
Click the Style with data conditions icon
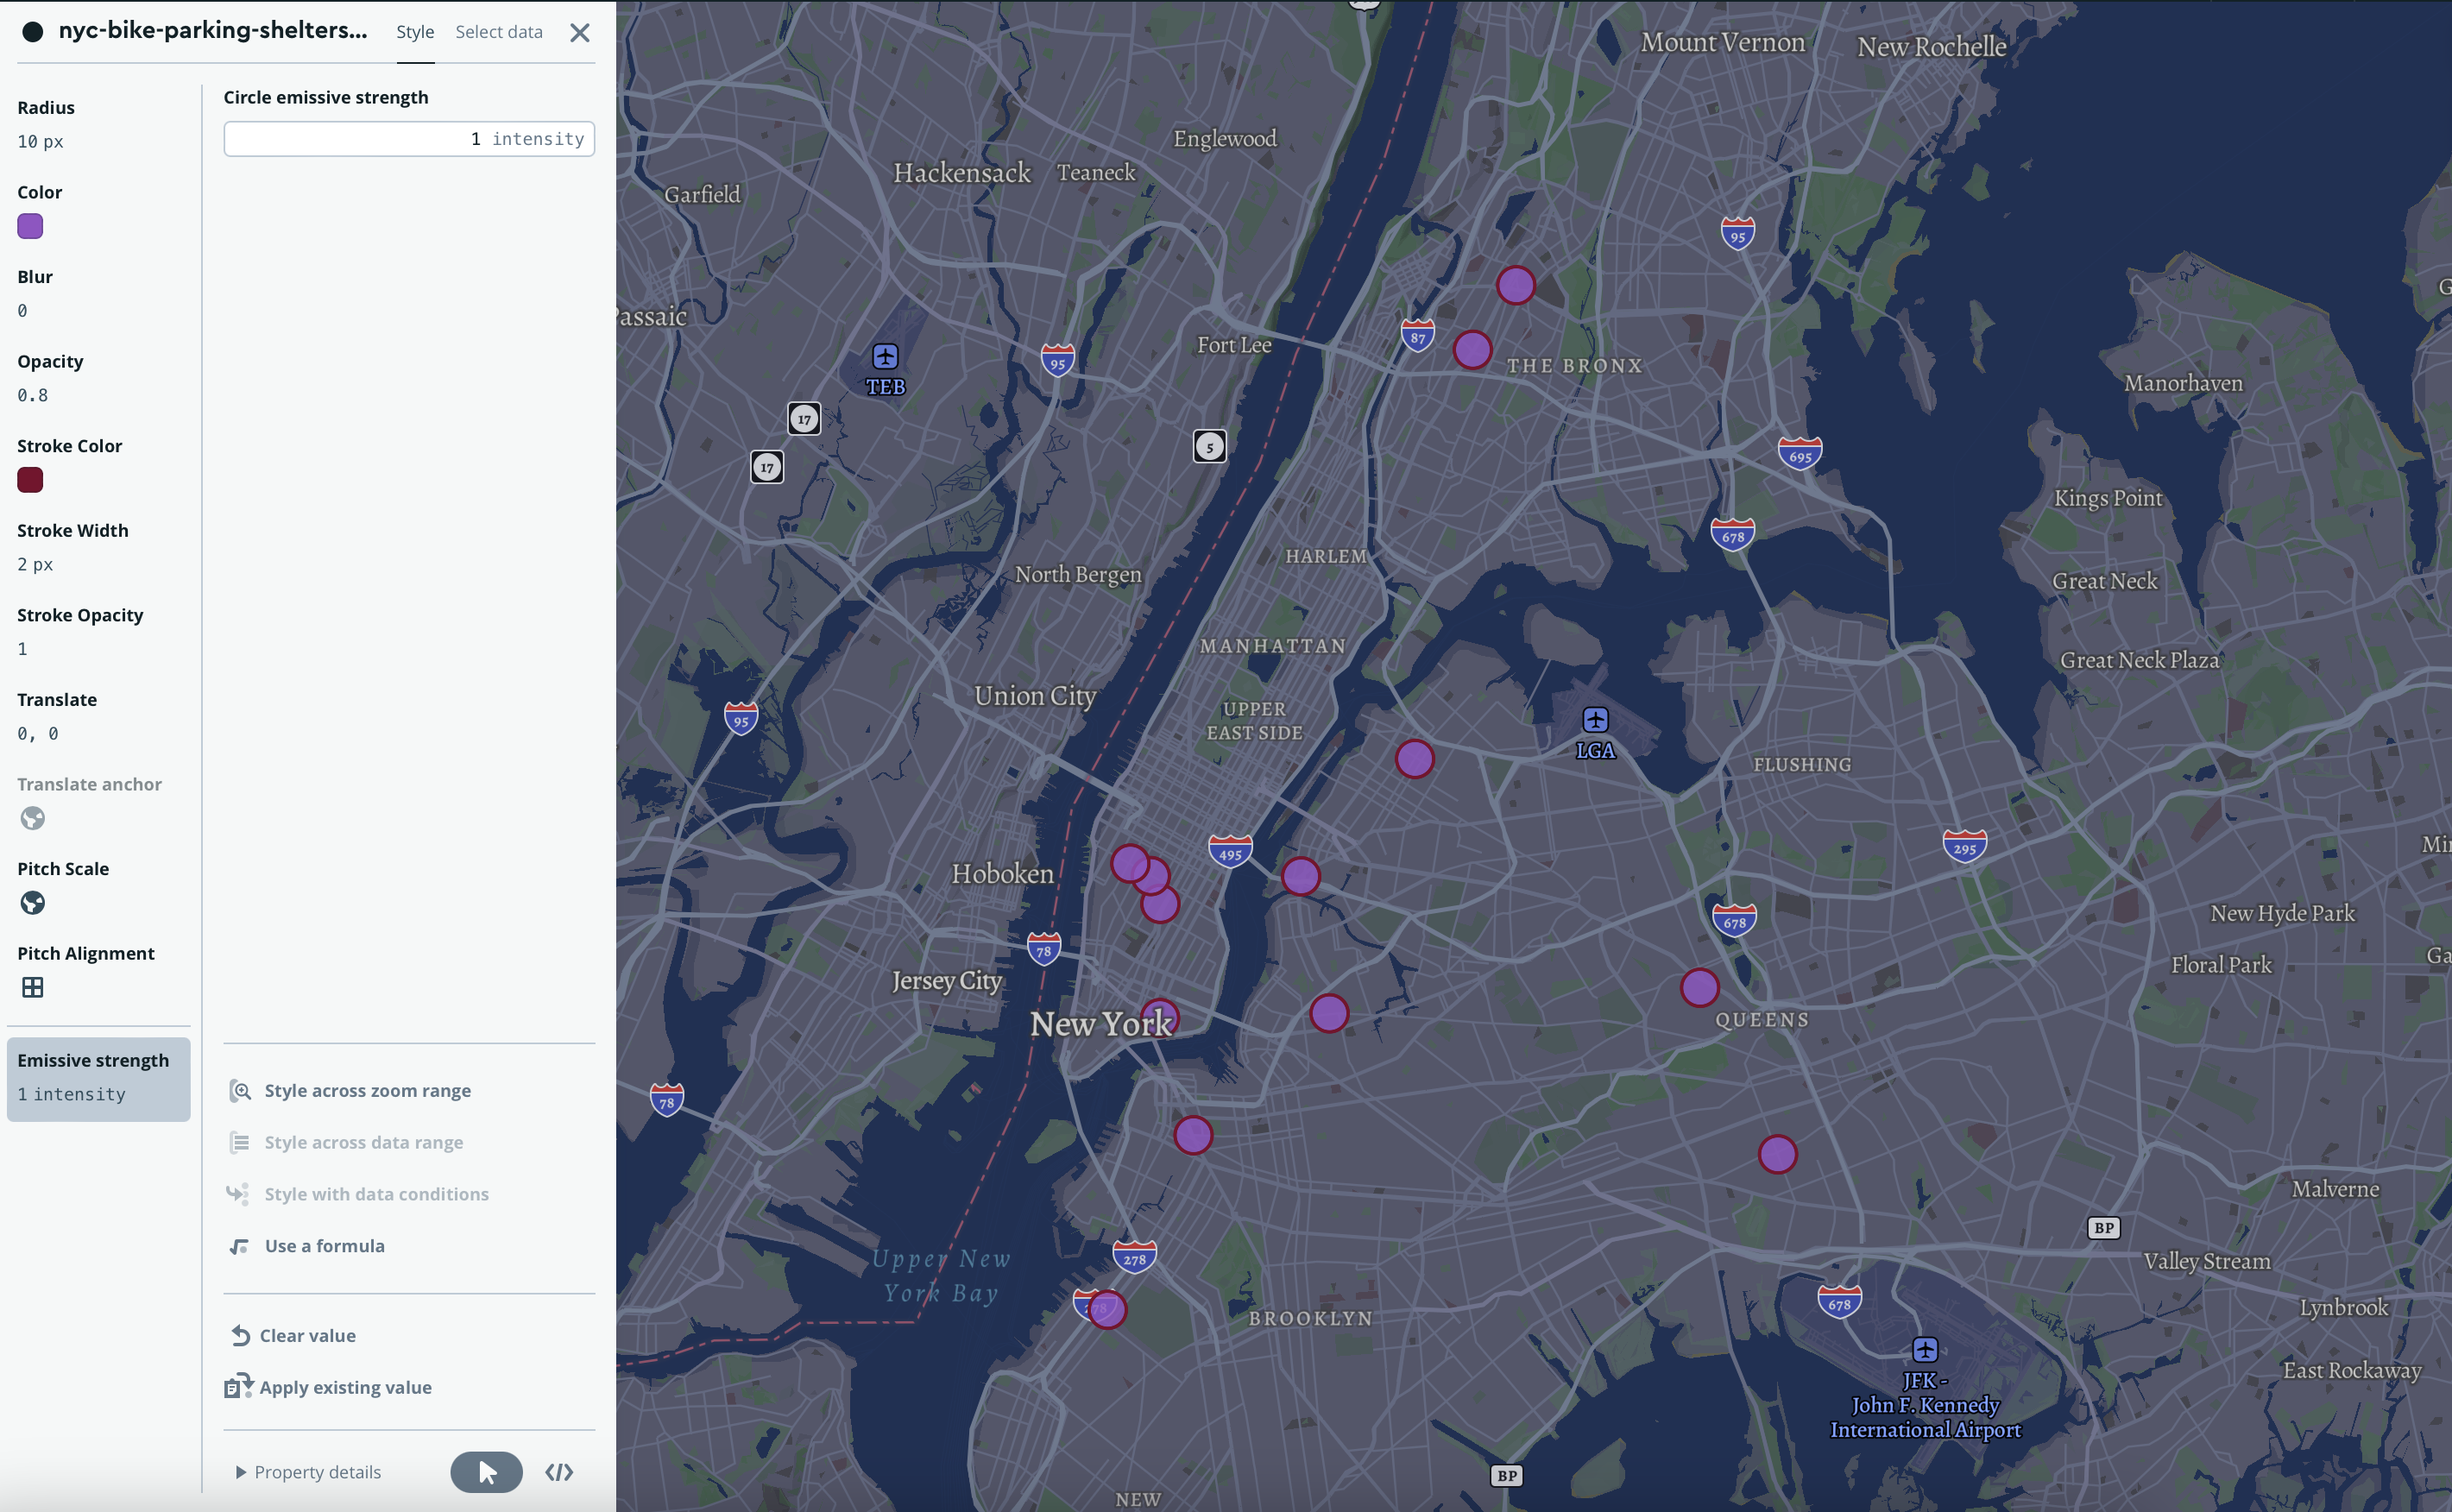(x=240, y=1193)
